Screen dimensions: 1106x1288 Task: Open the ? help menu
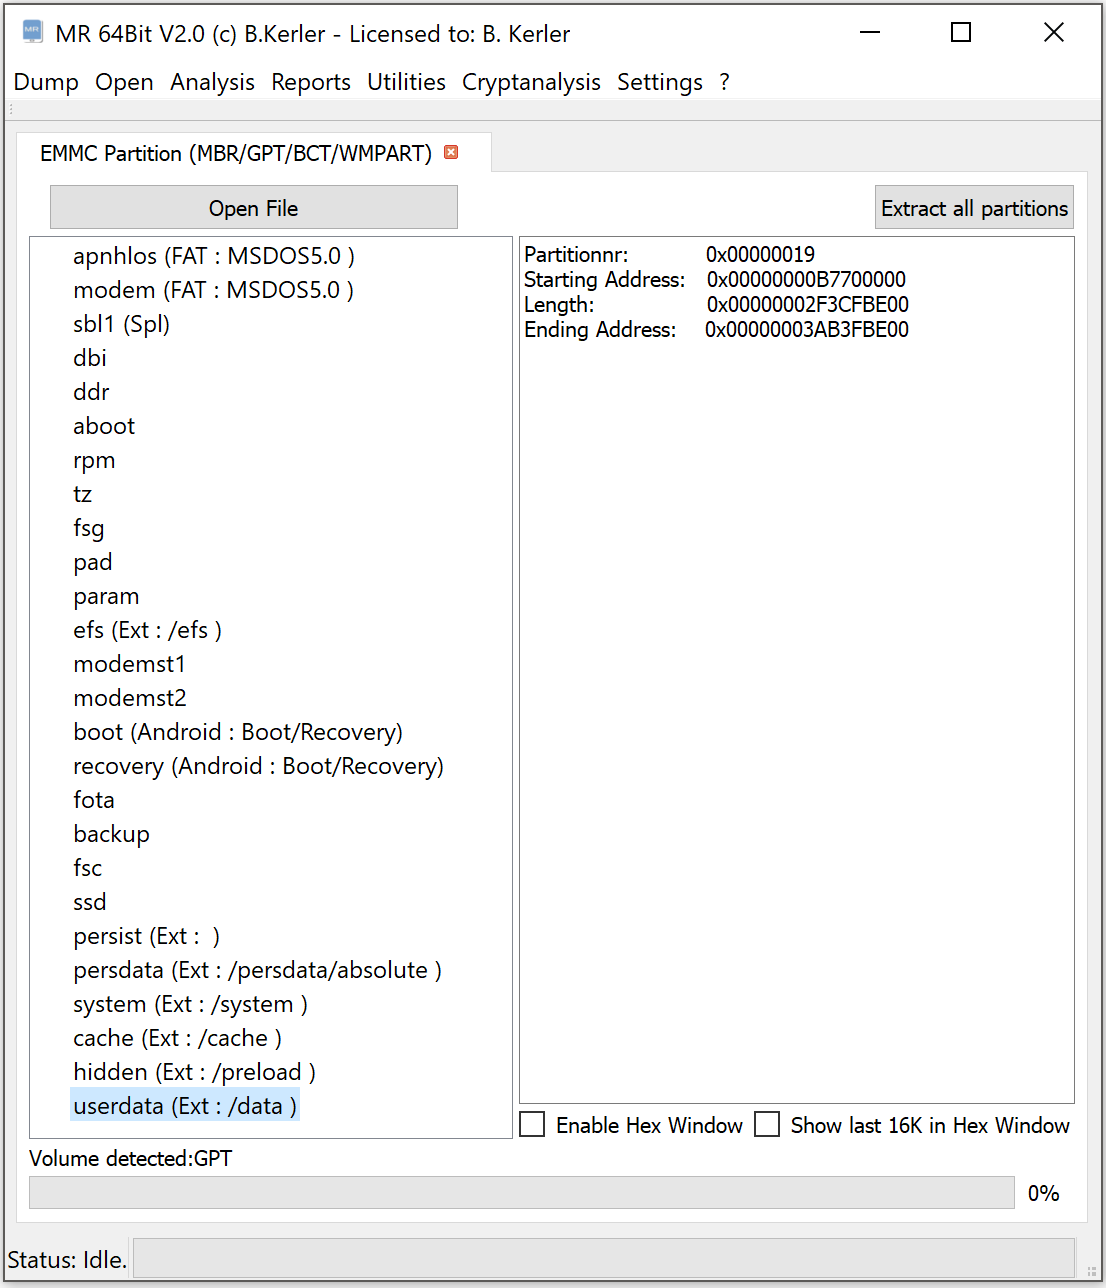coord(725,82)
